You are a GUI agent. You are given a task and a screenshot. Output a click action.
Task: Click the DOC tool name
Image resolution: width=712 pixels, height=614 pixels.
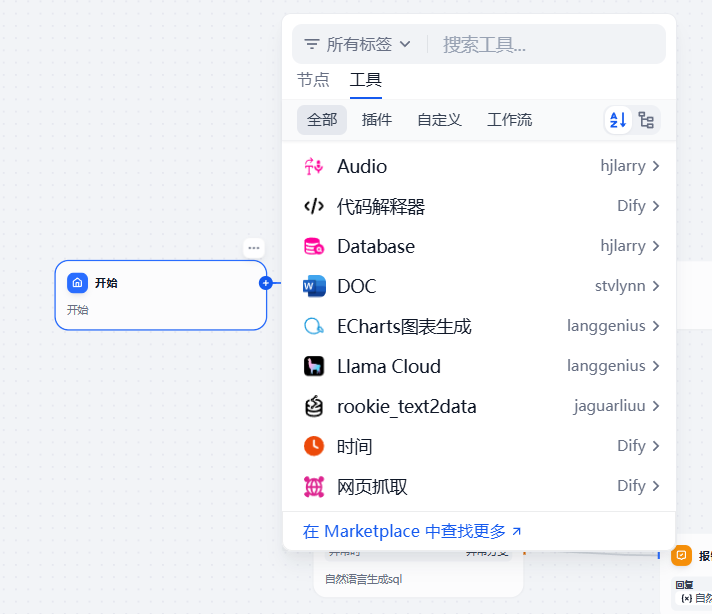pyautogui.click(x=357, y=286)
